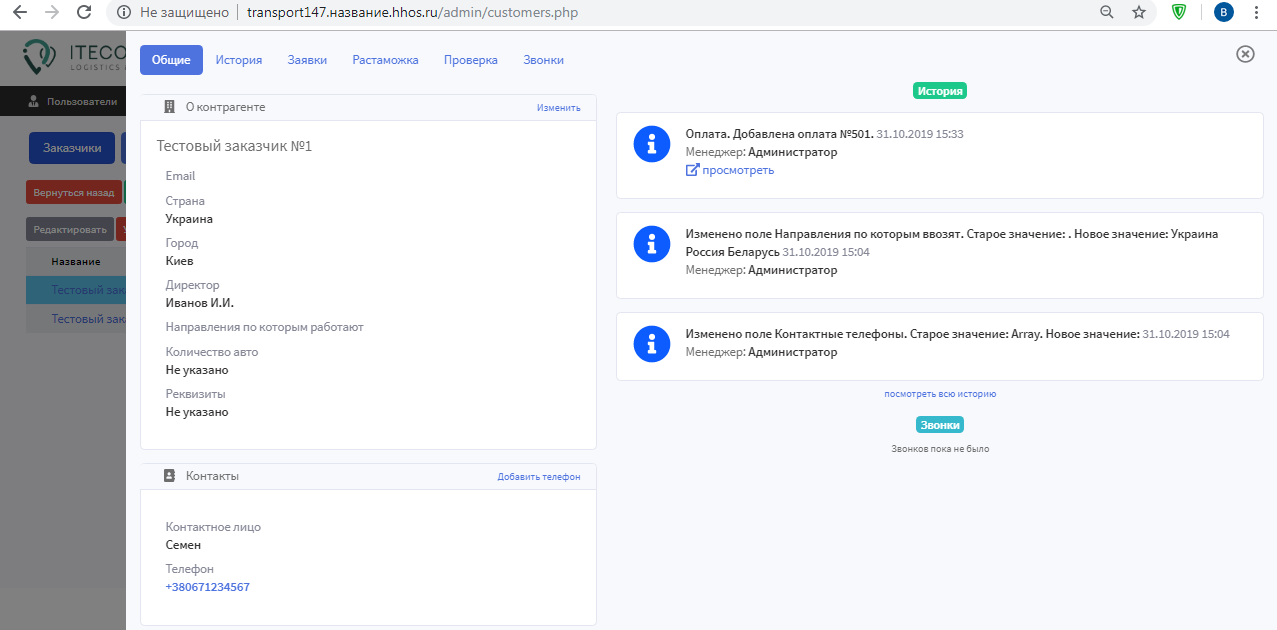Click info icon for Направления history entry
Image resolution: width=1277 pixels, height=630 pixels.
[652, 243]
